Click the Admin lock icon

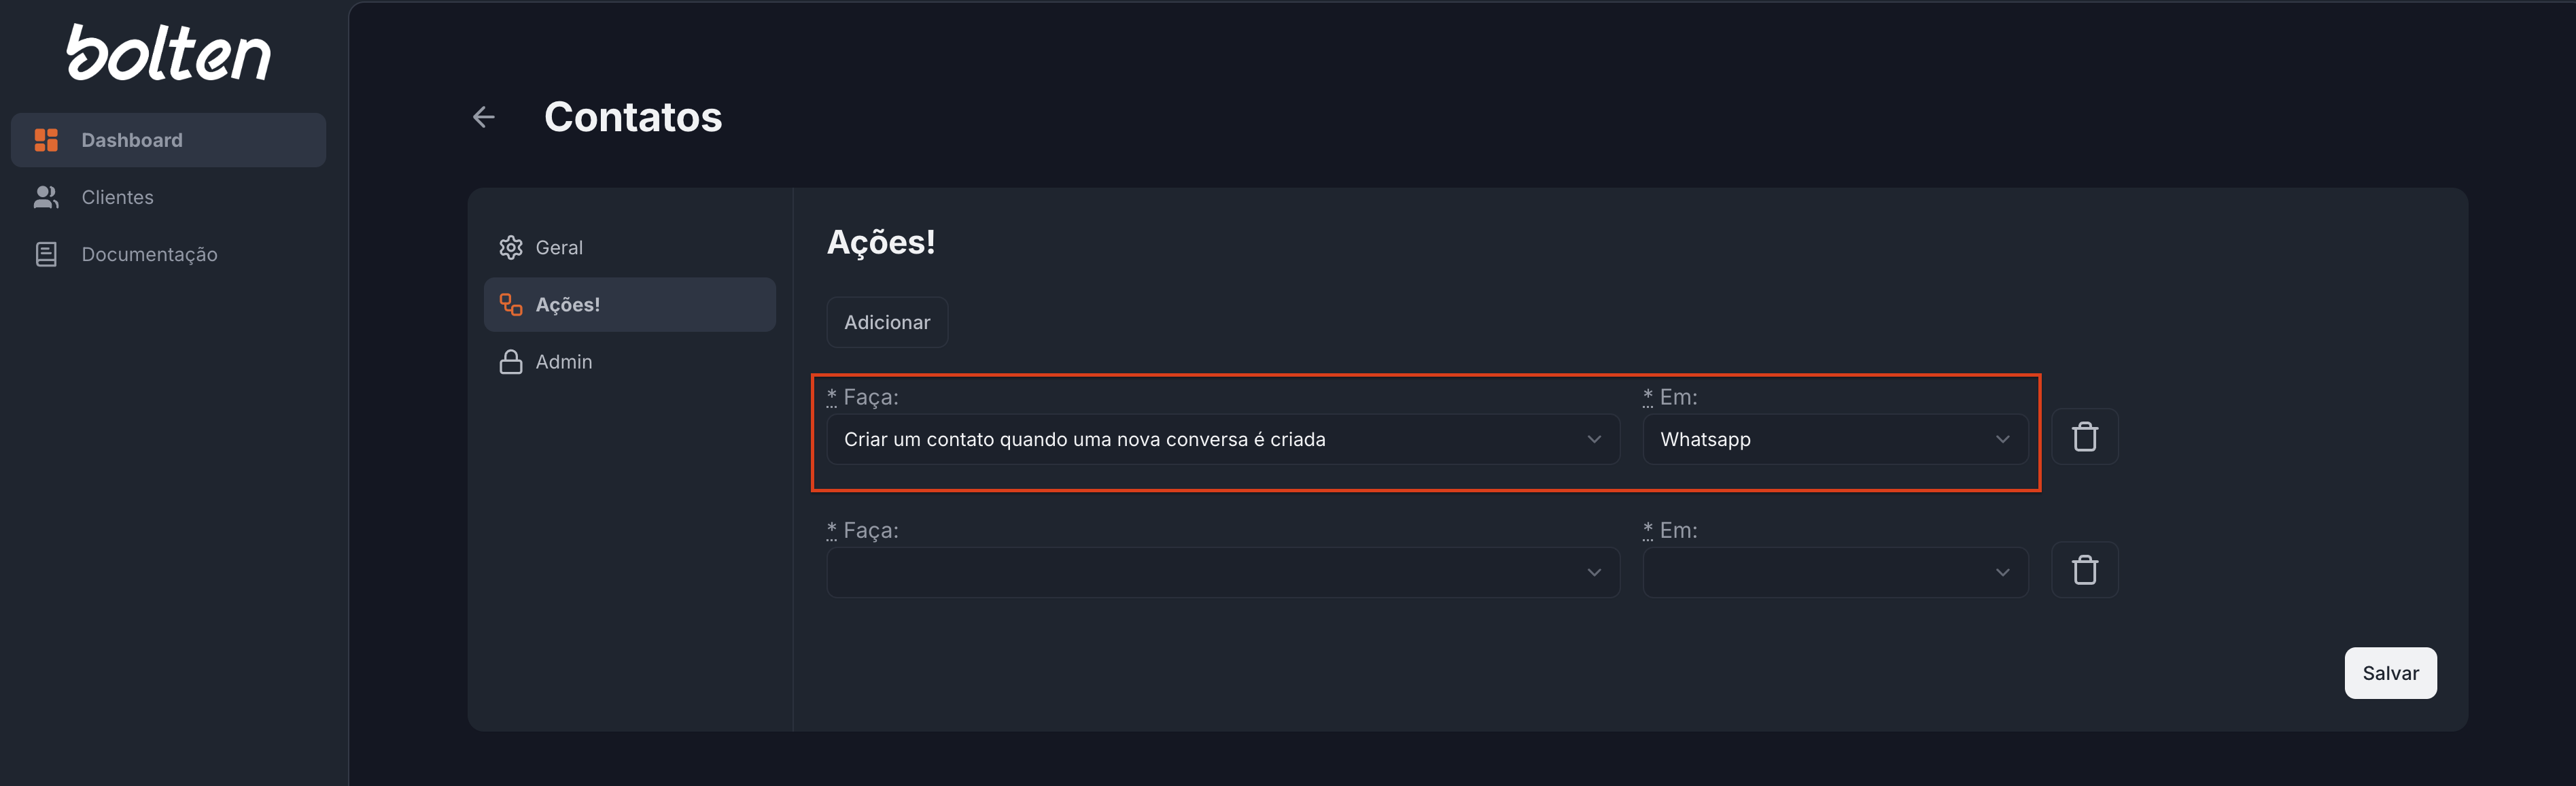pos(511,362)
